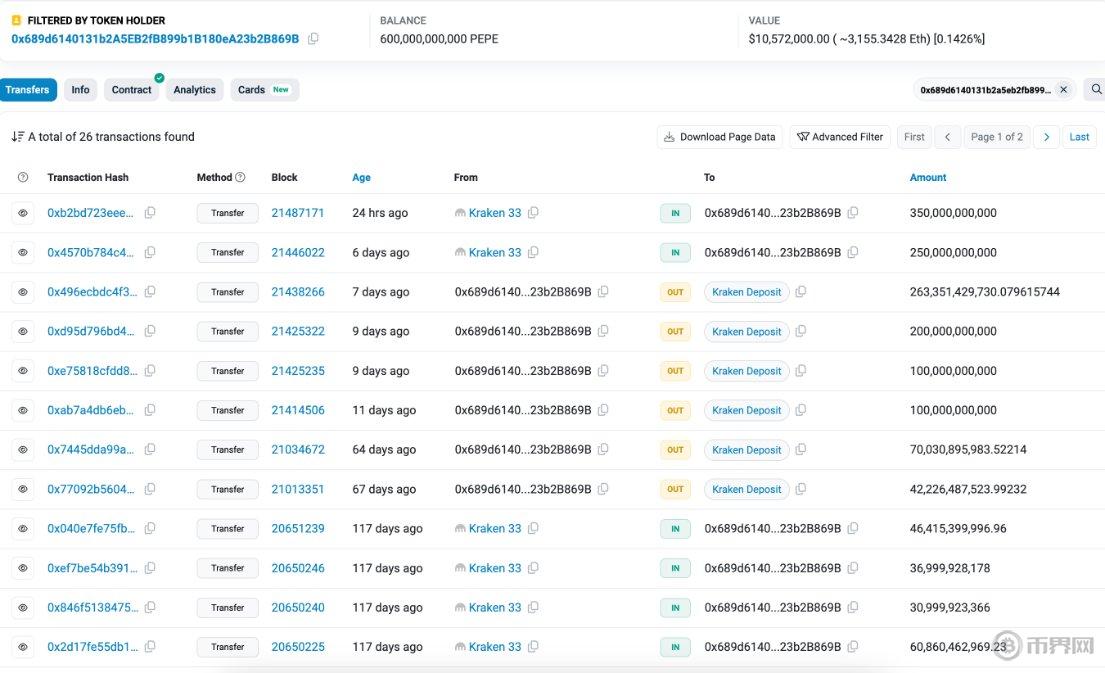Go to next page with right chevron
The width and height of the screenshot is (1105, 673).
[1046, 137]
